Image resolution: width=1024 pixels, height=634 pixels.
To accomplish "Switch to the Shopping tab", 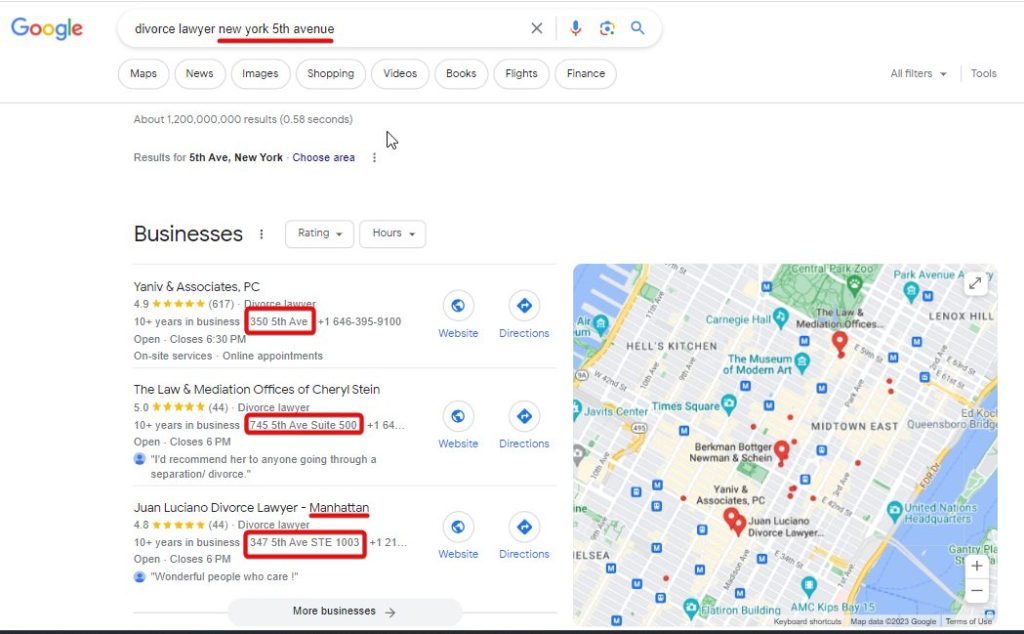I will [x=330, y=74].
